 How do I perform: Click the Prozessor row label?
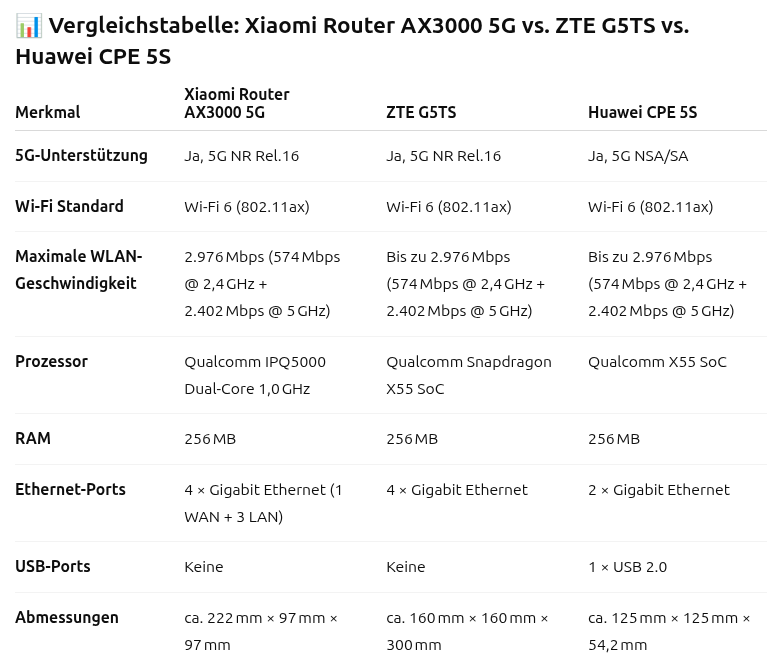coord(51,361)
